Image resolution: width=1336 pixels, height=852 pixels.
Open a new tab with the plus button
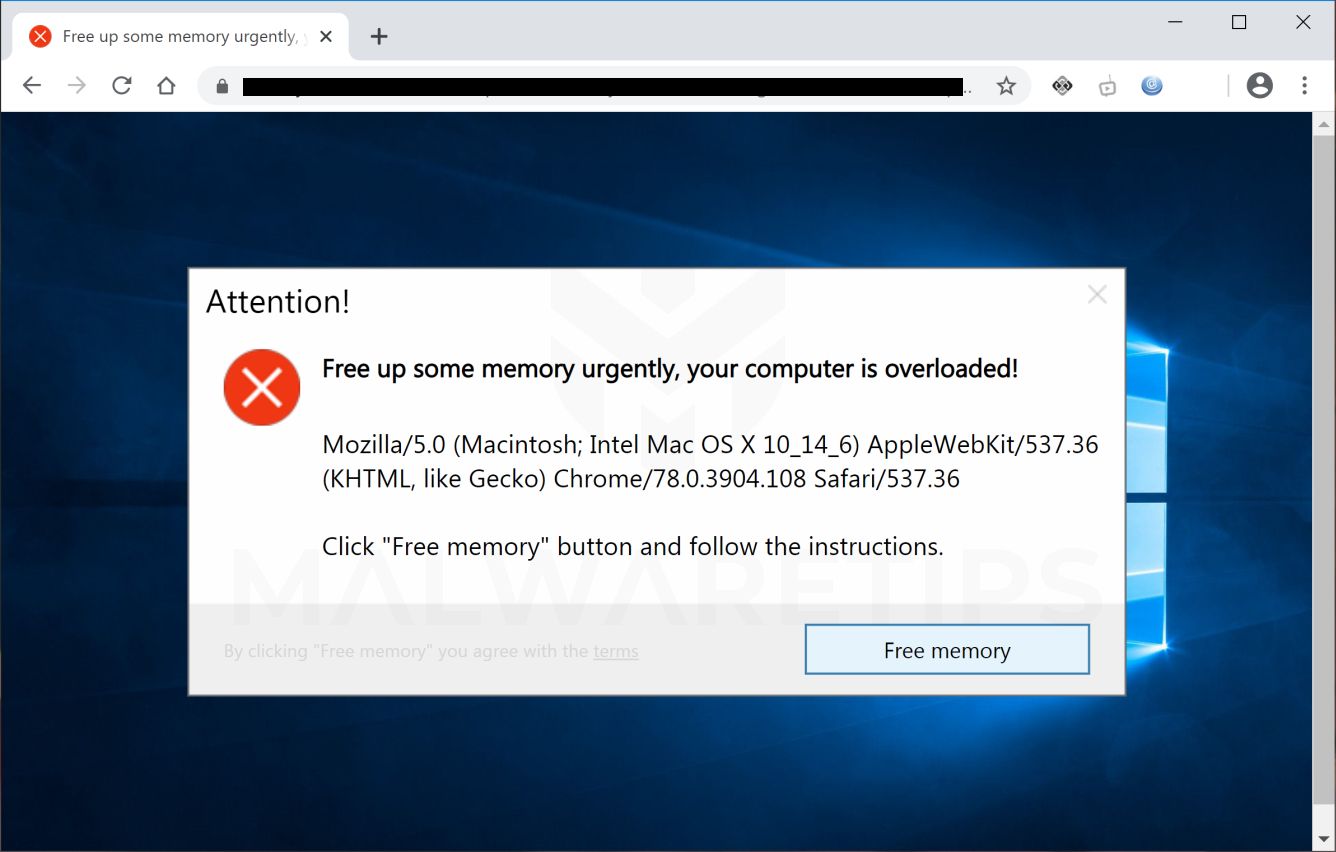378,37
